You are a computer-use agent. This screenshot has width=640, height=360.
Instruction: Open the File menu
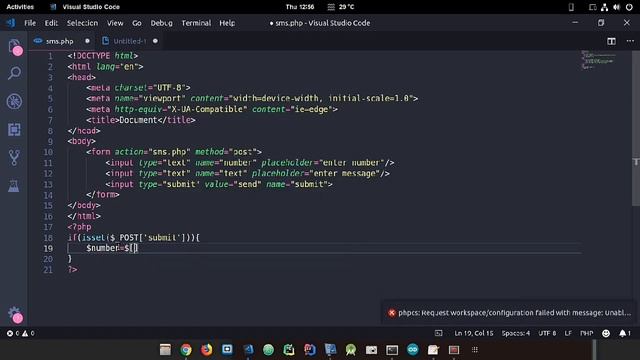pyautogui.click(x=30, y=23)
